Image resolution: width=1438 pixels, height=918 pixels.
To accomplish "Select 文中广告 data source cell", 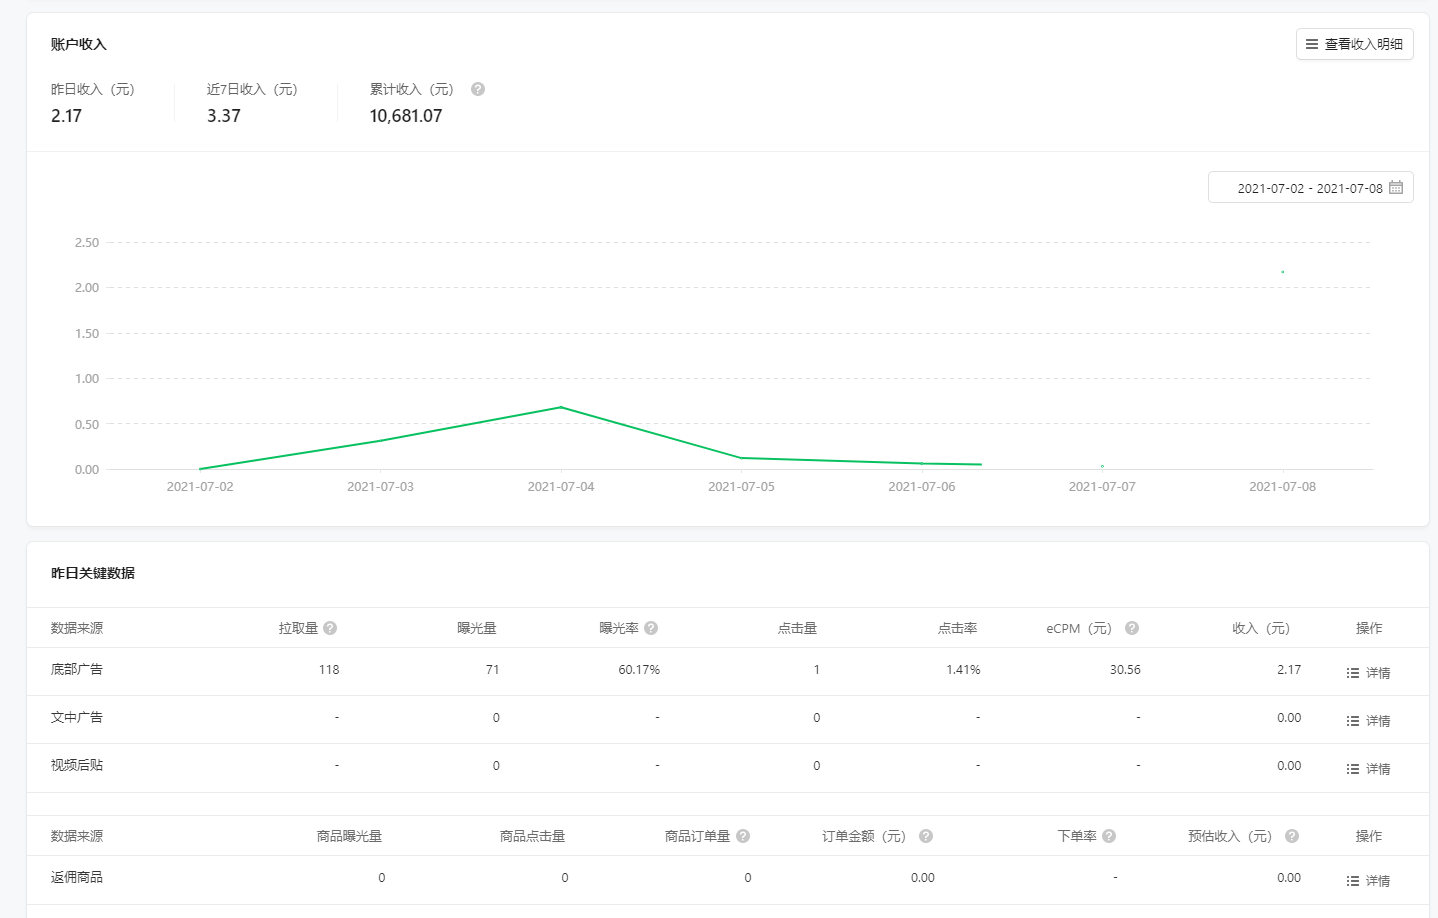I will point(77,717).
